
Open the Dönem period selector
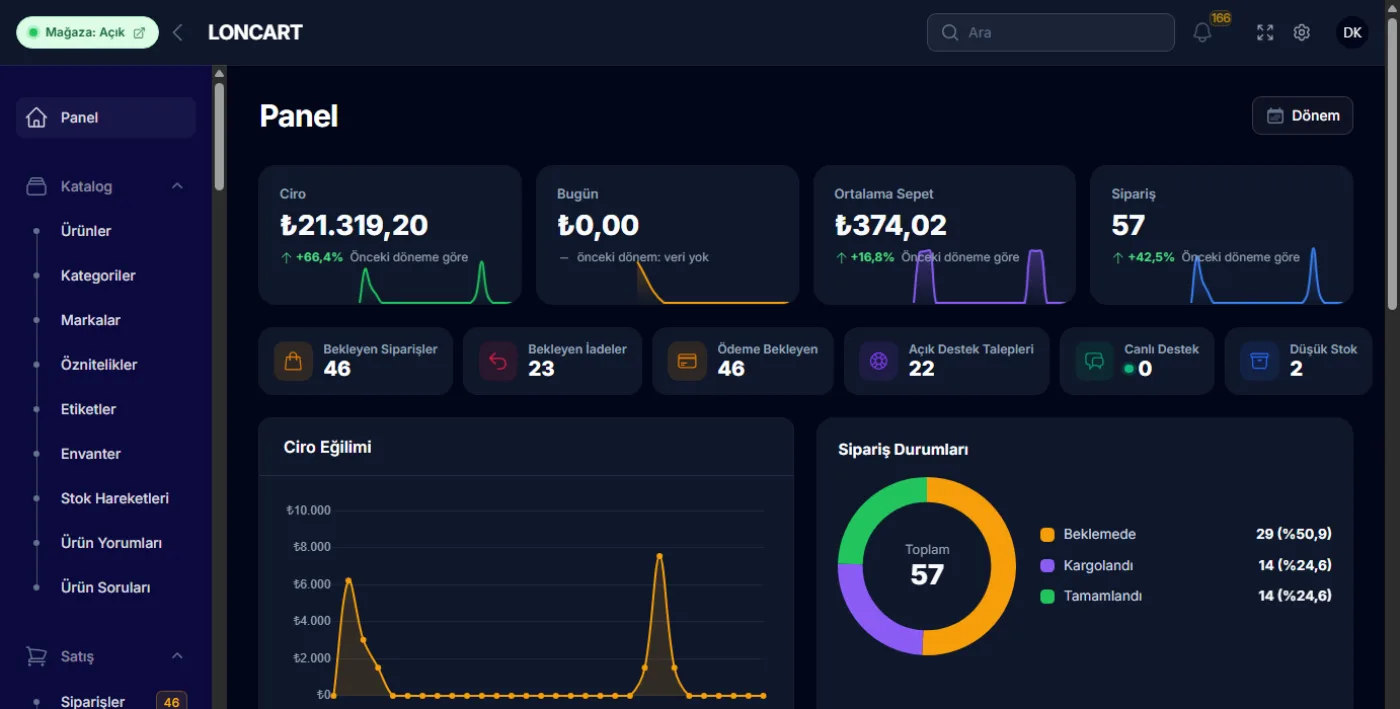(1302, 116)
